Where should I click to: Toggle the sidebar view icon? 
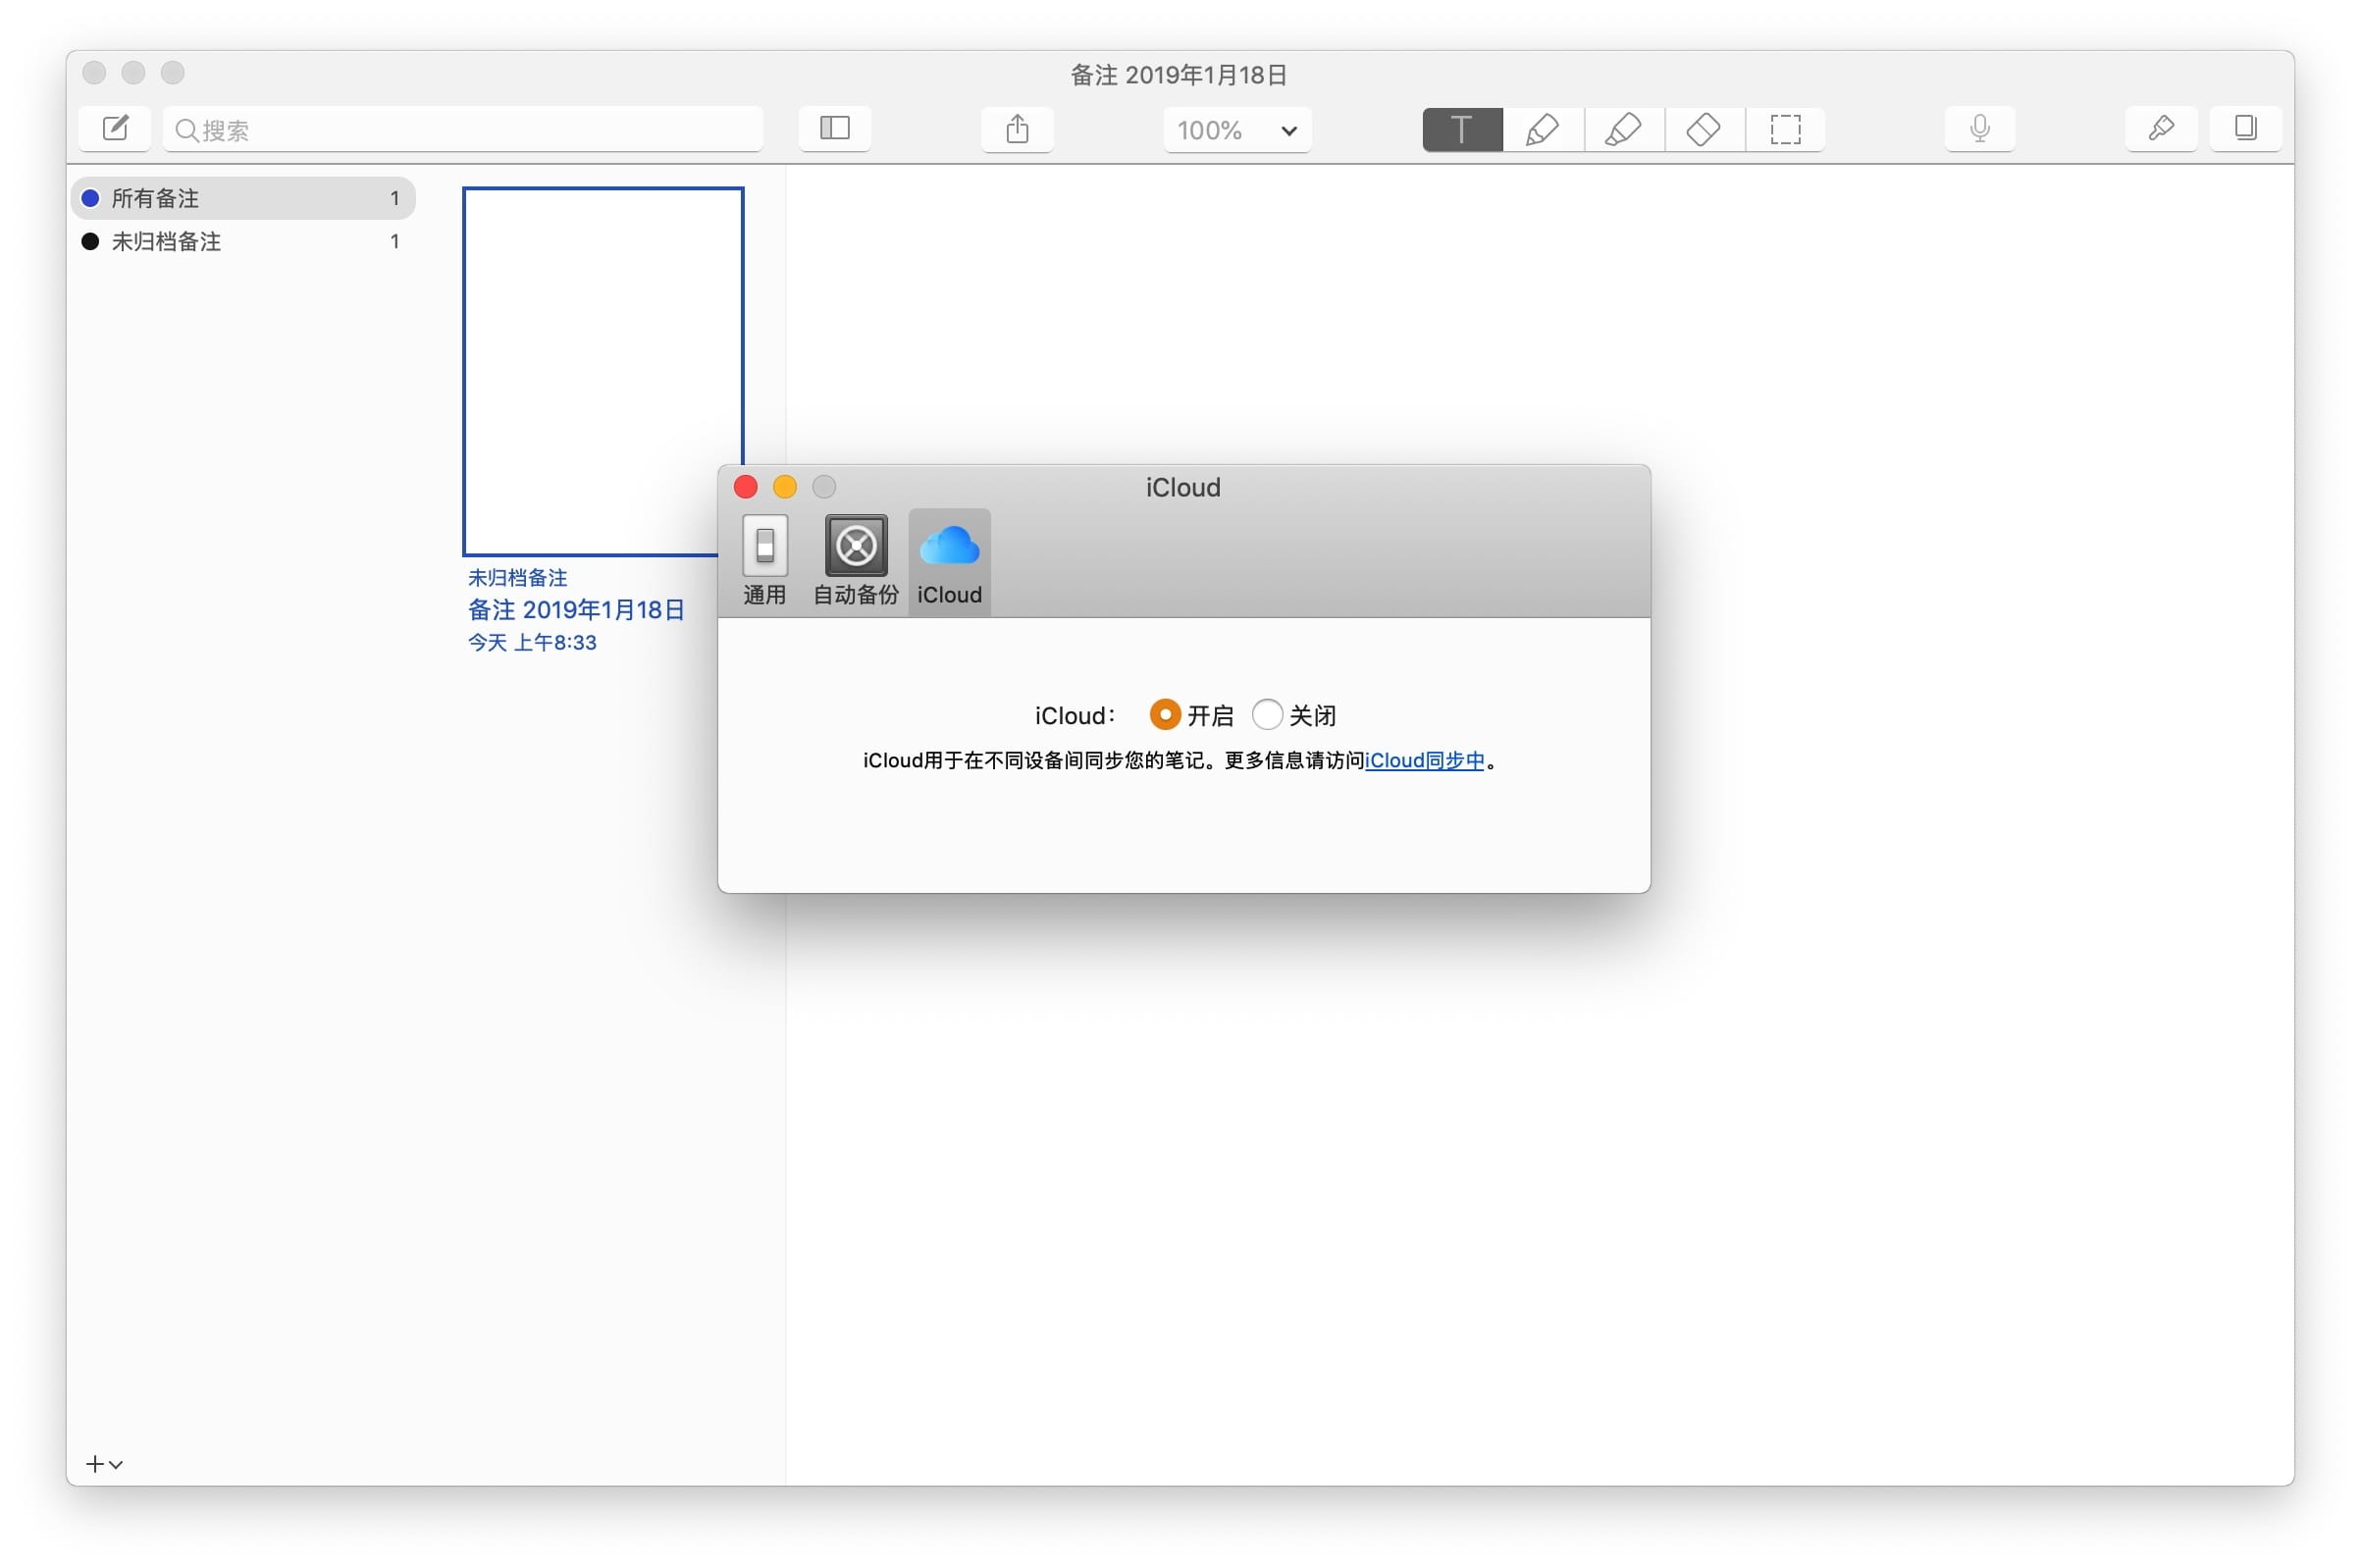click(x=835, y=129)
